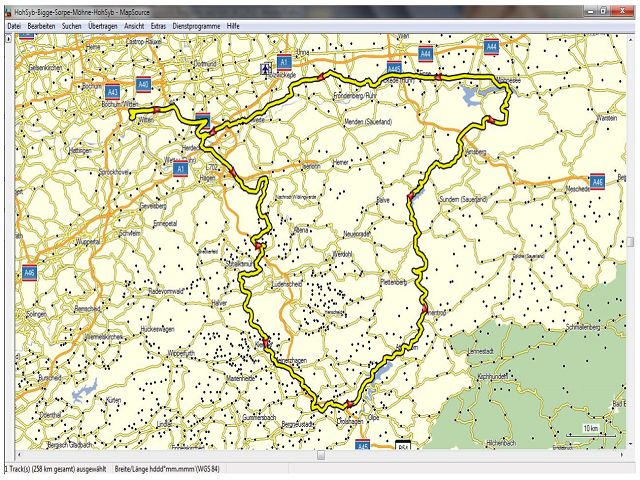
Task: Open the Suchen menu
Action: coord(71,26)
